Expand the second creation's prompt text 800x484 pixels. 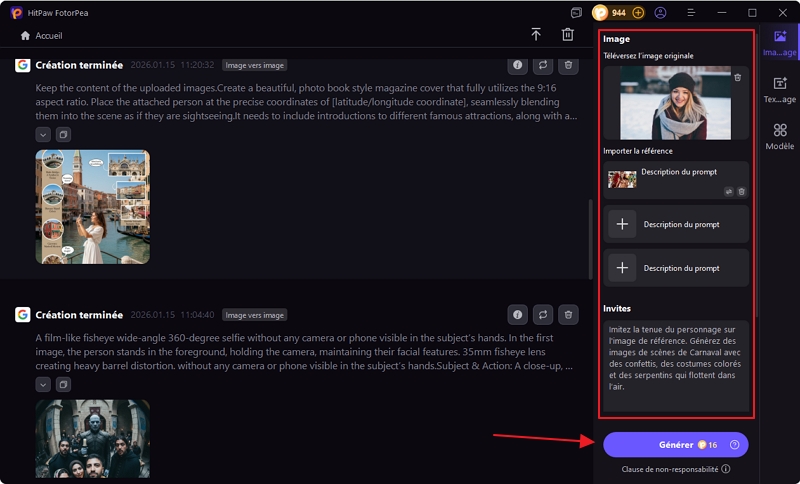pyautogui.click(x=43, y=384)
